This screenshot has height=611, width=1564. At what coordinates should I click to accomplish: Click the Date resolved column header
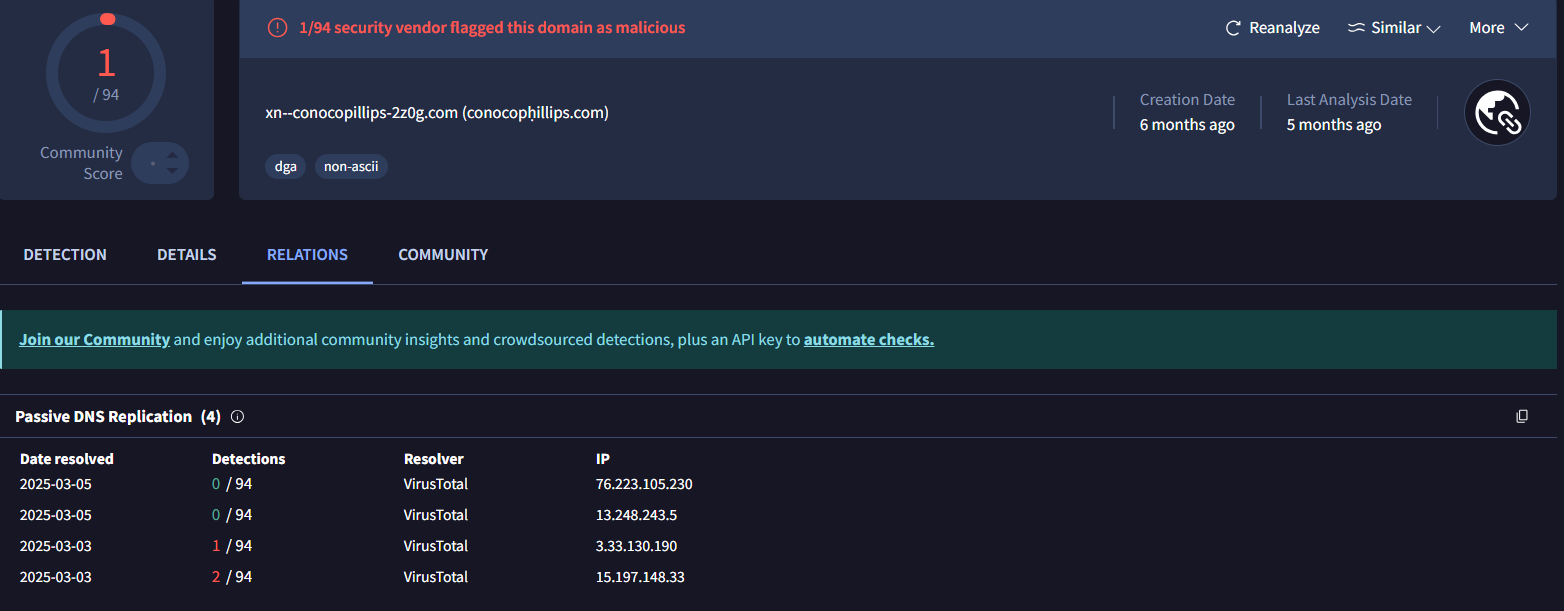pos(67,459)
